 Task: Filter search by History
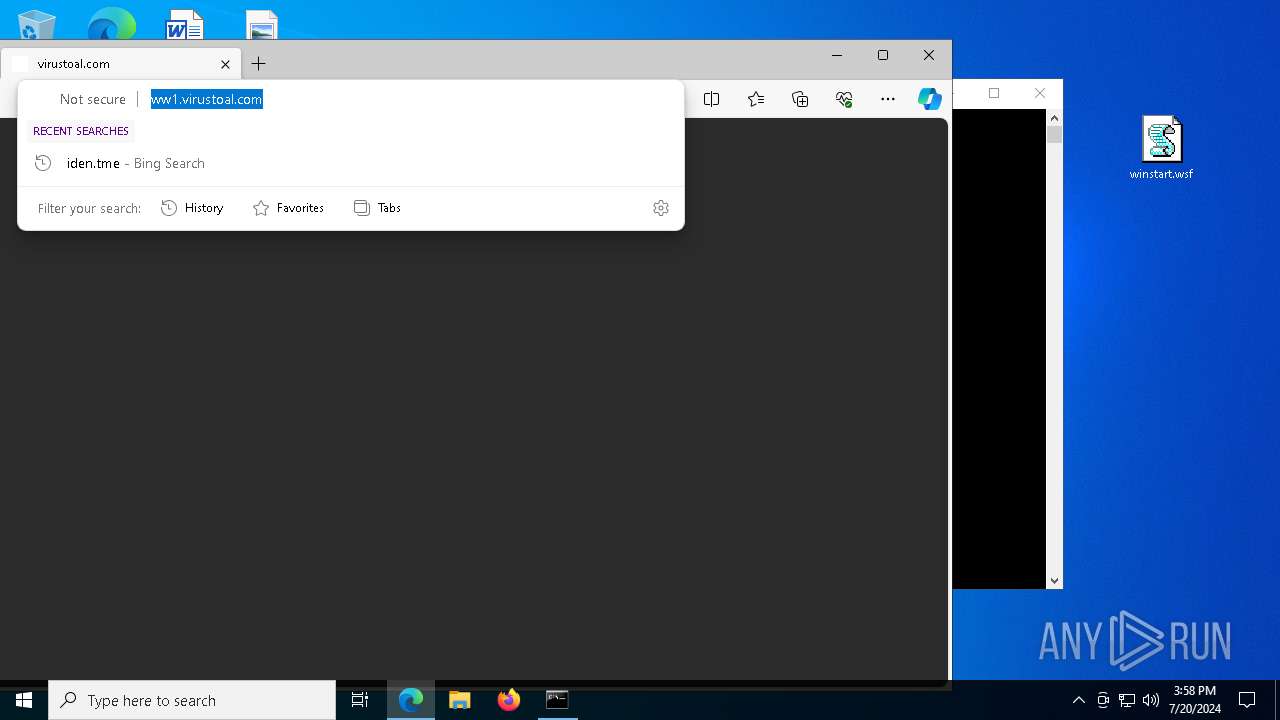click(x=192, y=208)
